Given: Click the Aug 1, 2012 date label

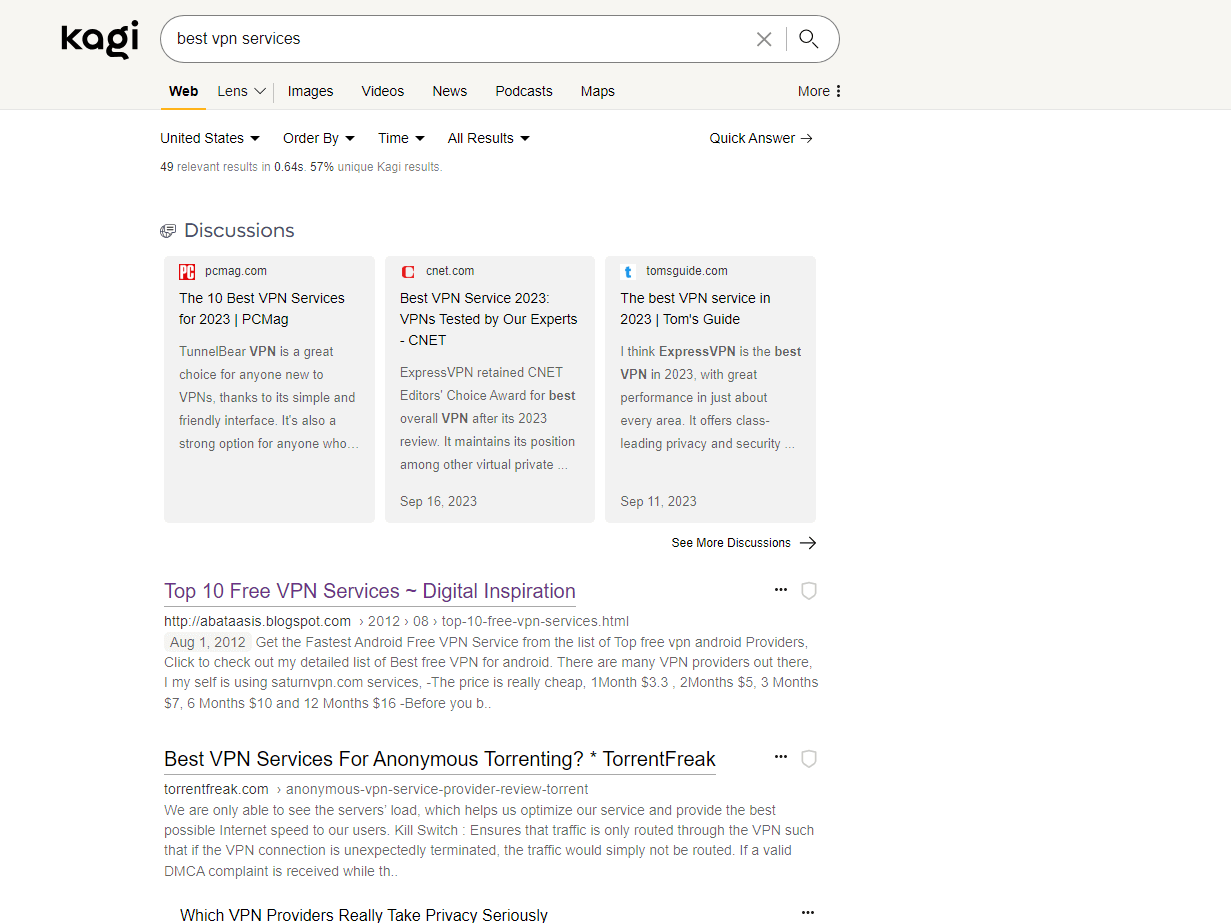Looking at the screenshot, I should 207,642.
